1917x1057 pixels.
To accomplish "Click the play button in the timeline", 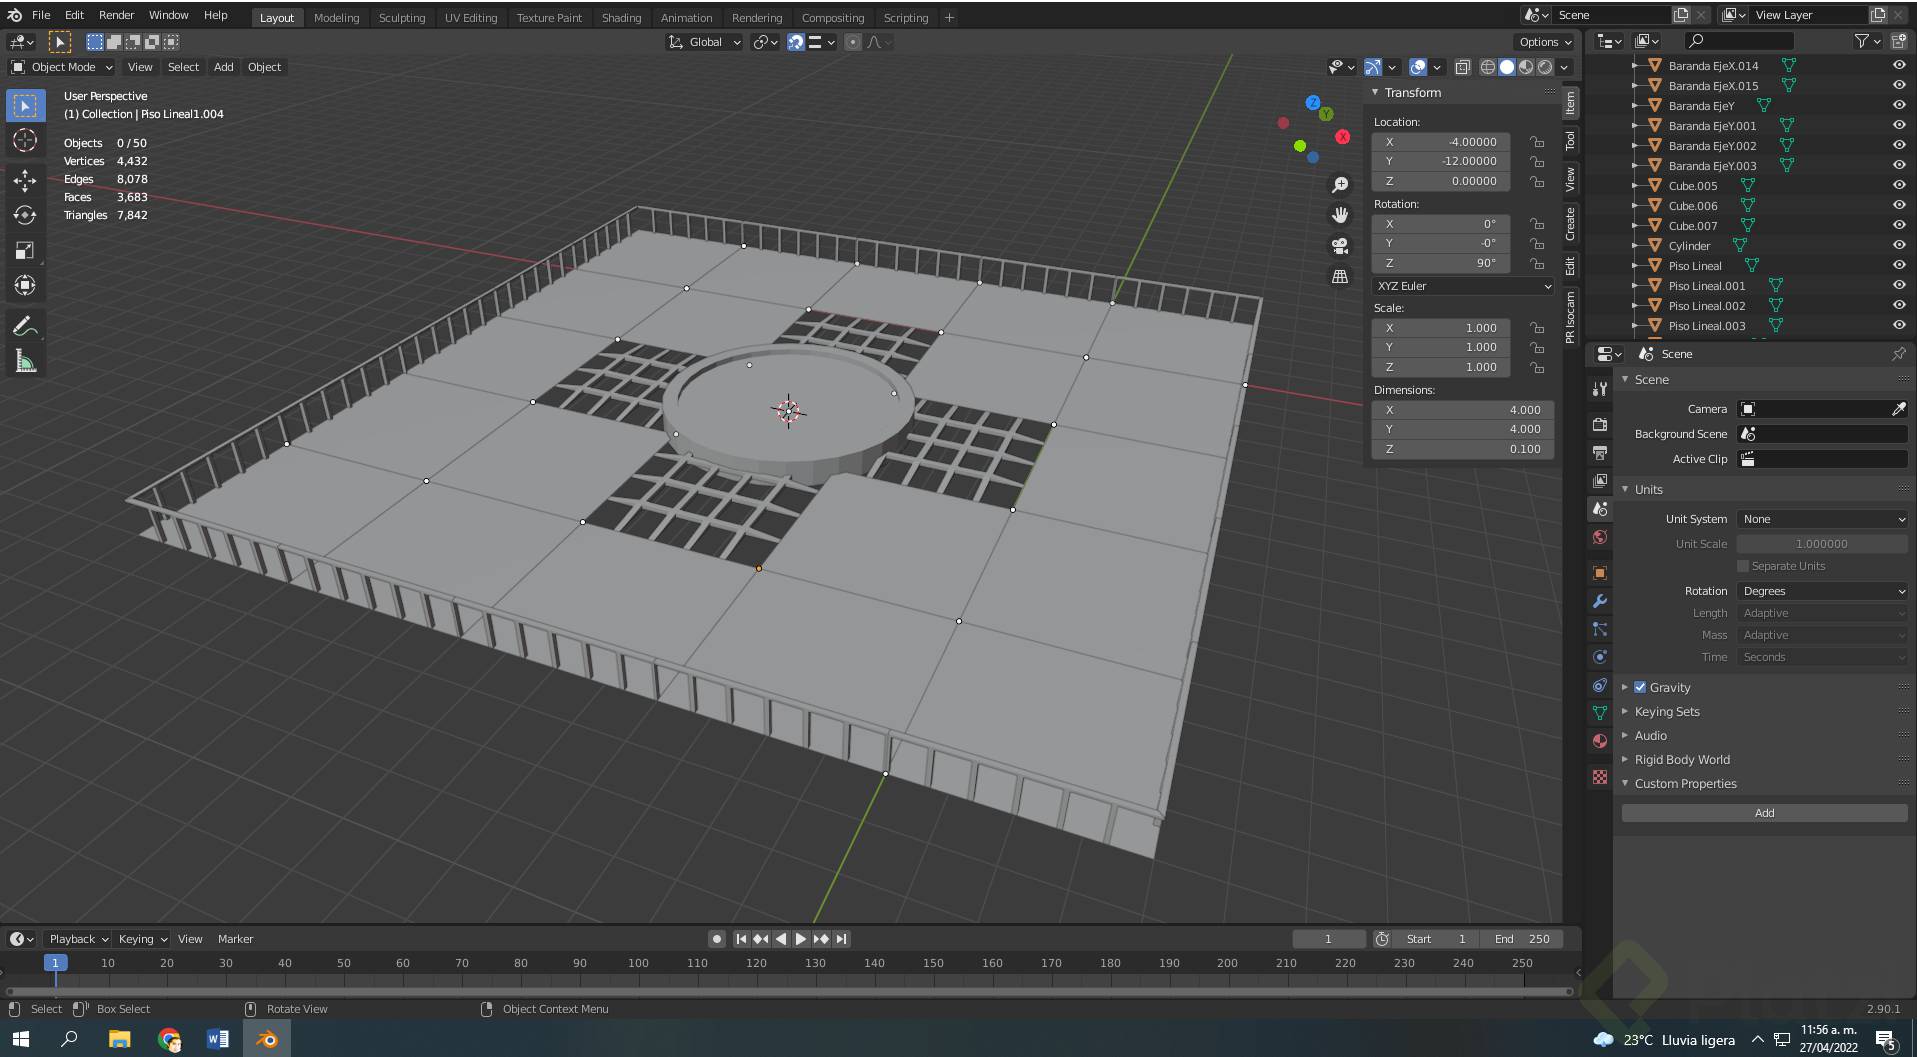I will [800, 938].
